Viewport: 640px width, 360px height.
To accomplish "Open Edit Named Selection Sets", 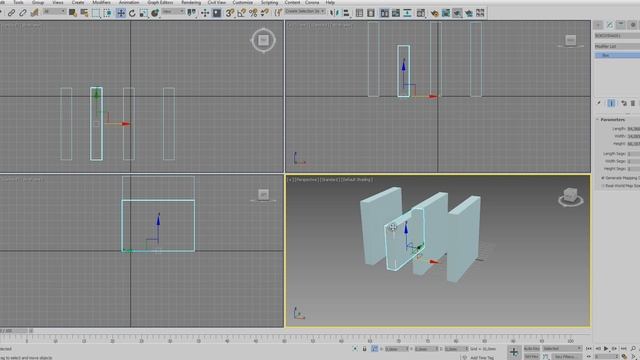I will pos(279,13).
